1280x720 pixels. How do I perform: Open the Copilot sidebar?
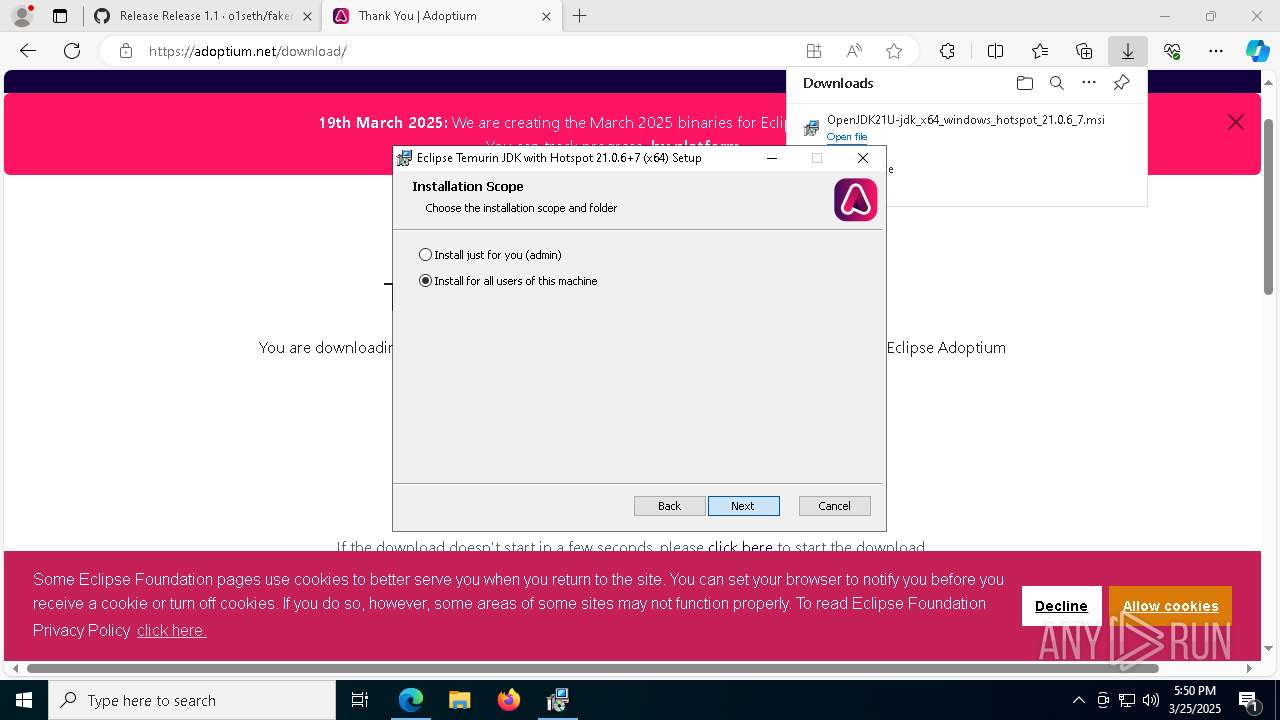click(1257, 51)
